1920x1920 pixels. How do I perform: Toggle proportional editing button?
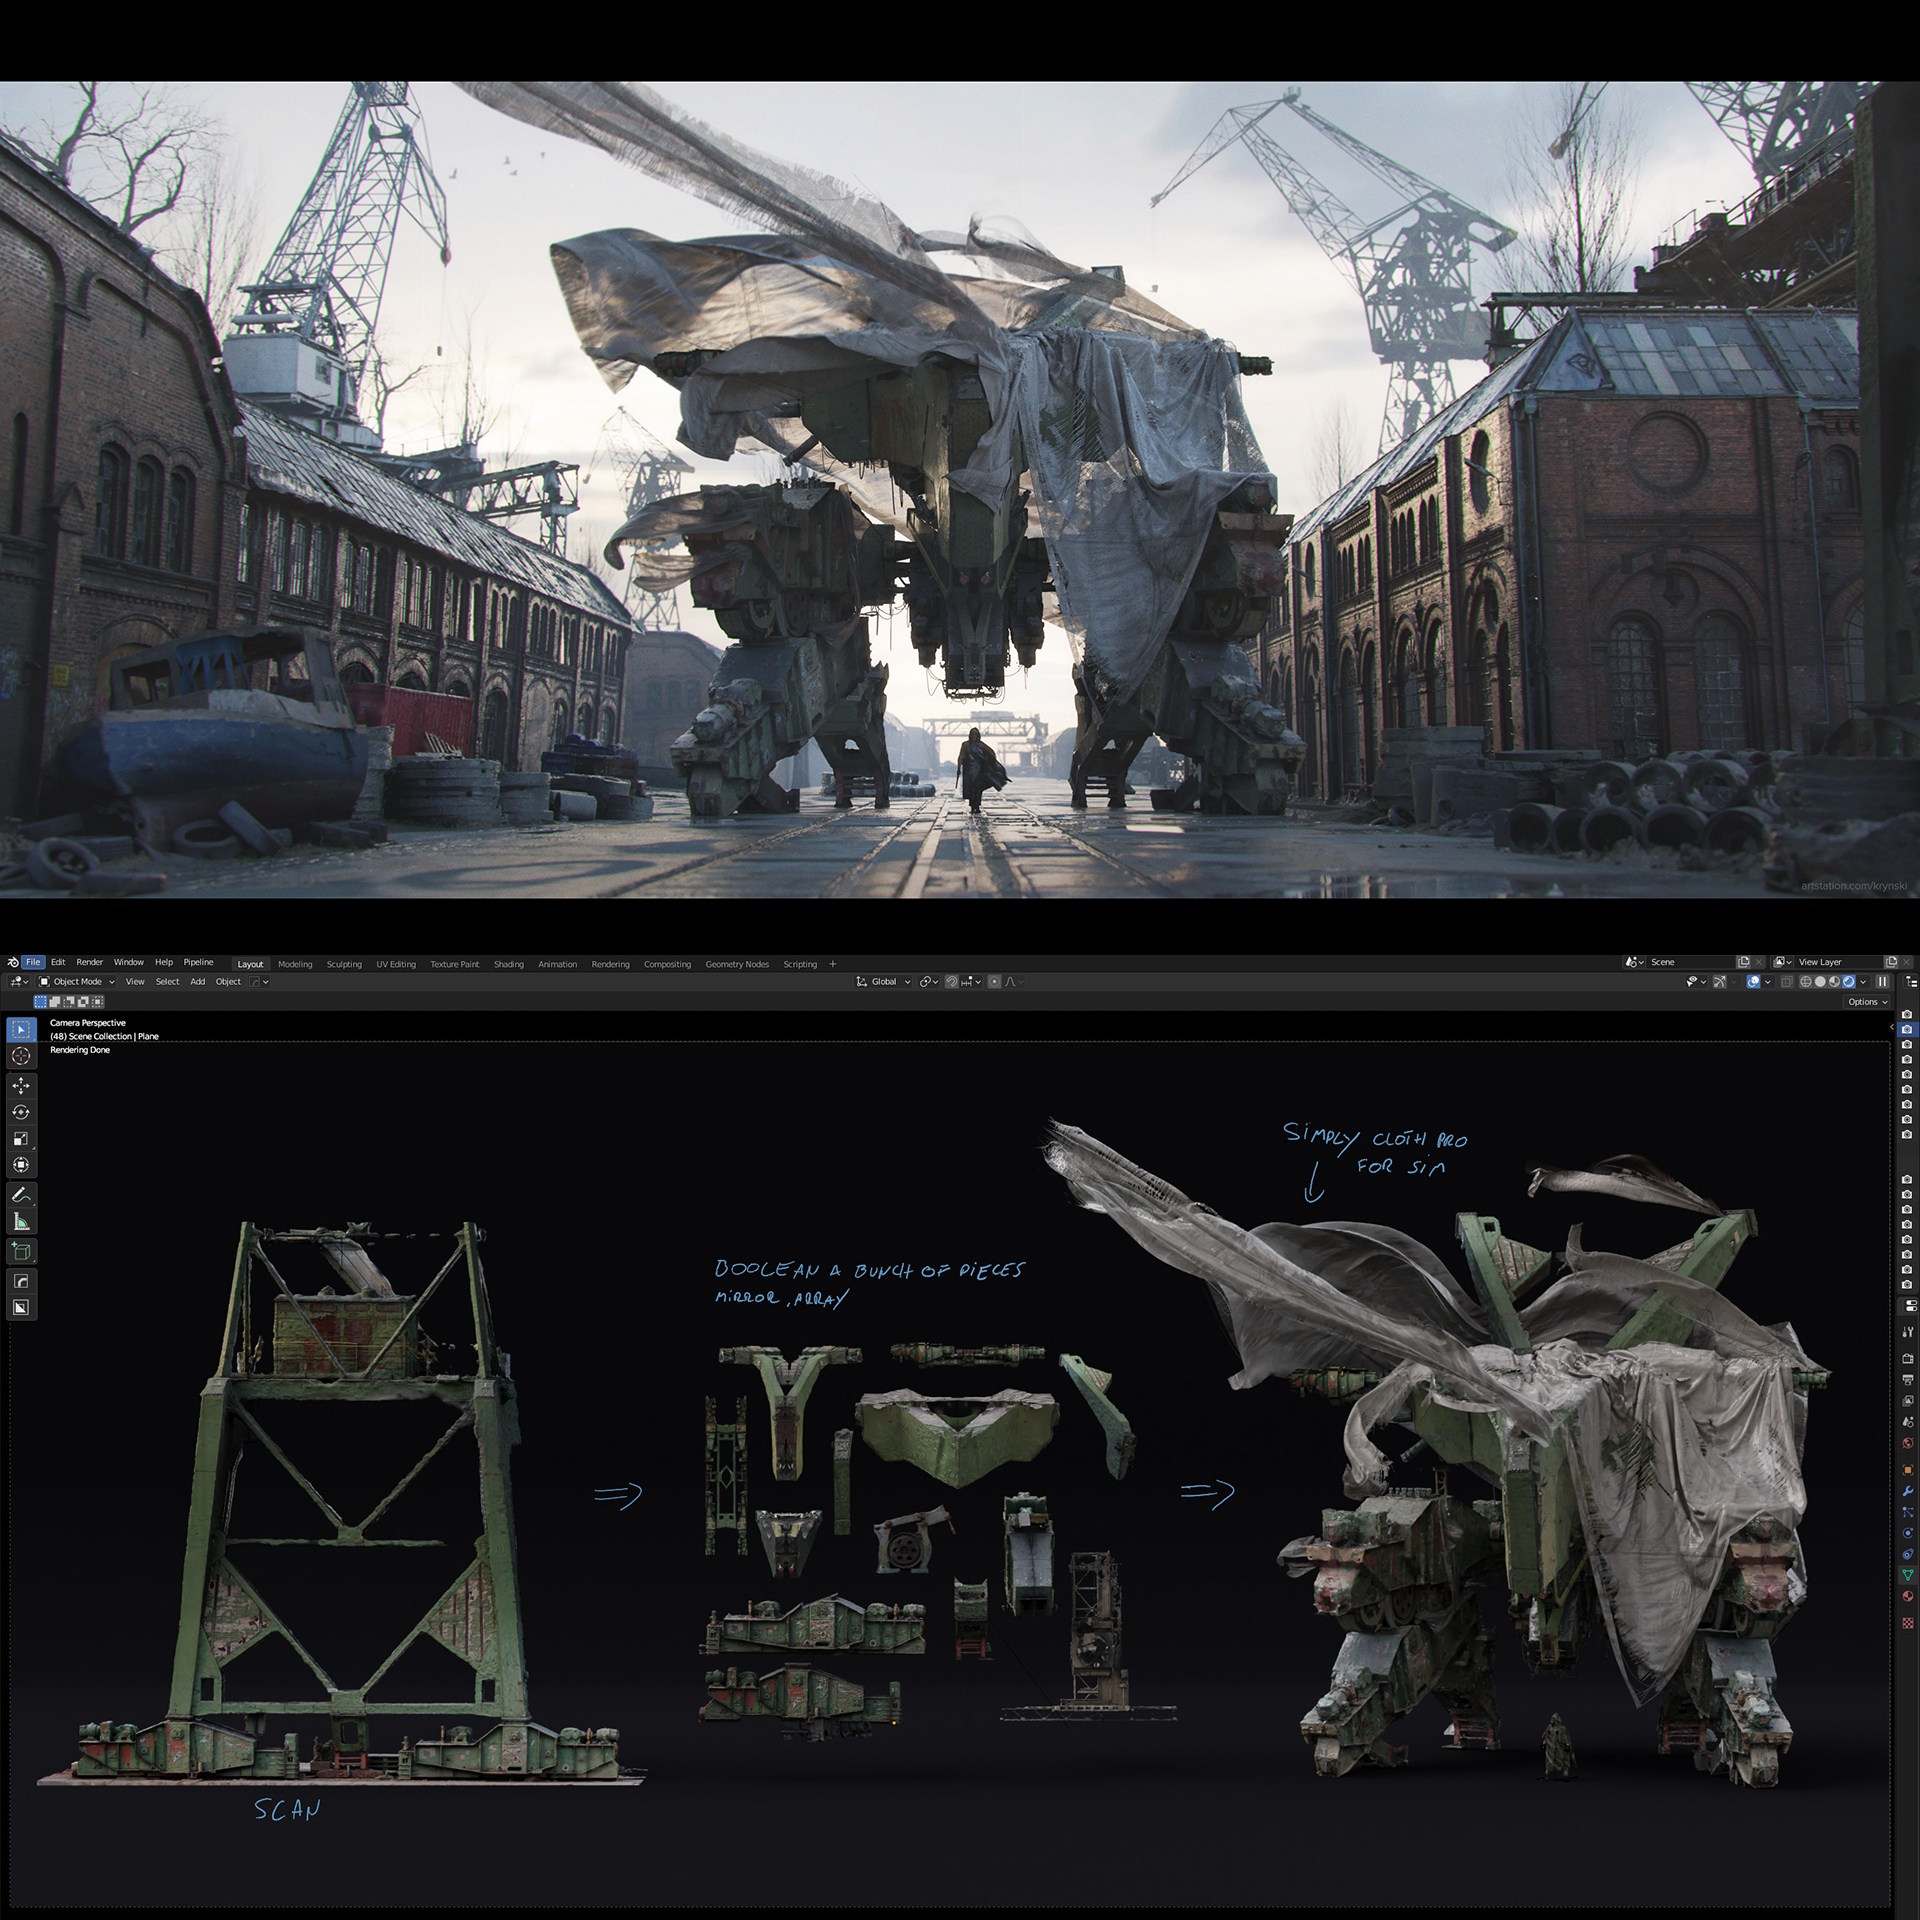(x=994, y=982)
